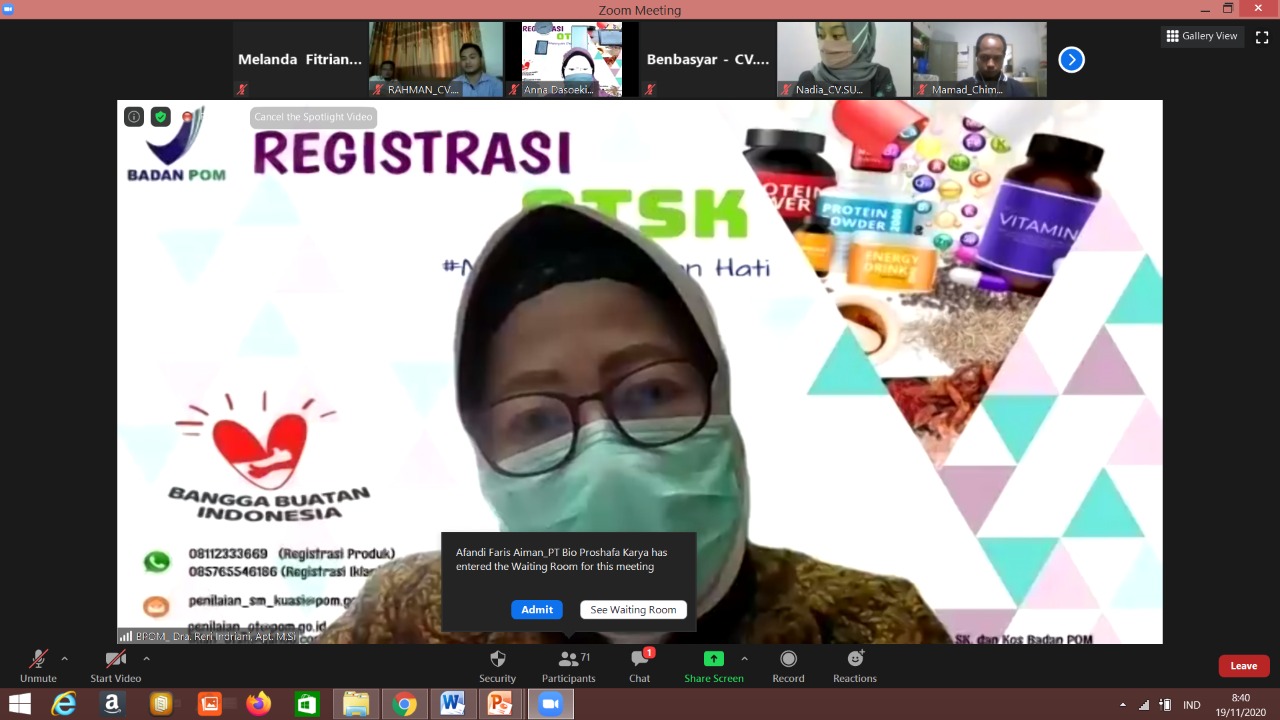Click the green encryption shield icon
The height and width of the screenshot is (720, 1280).
tap(161, 117)
